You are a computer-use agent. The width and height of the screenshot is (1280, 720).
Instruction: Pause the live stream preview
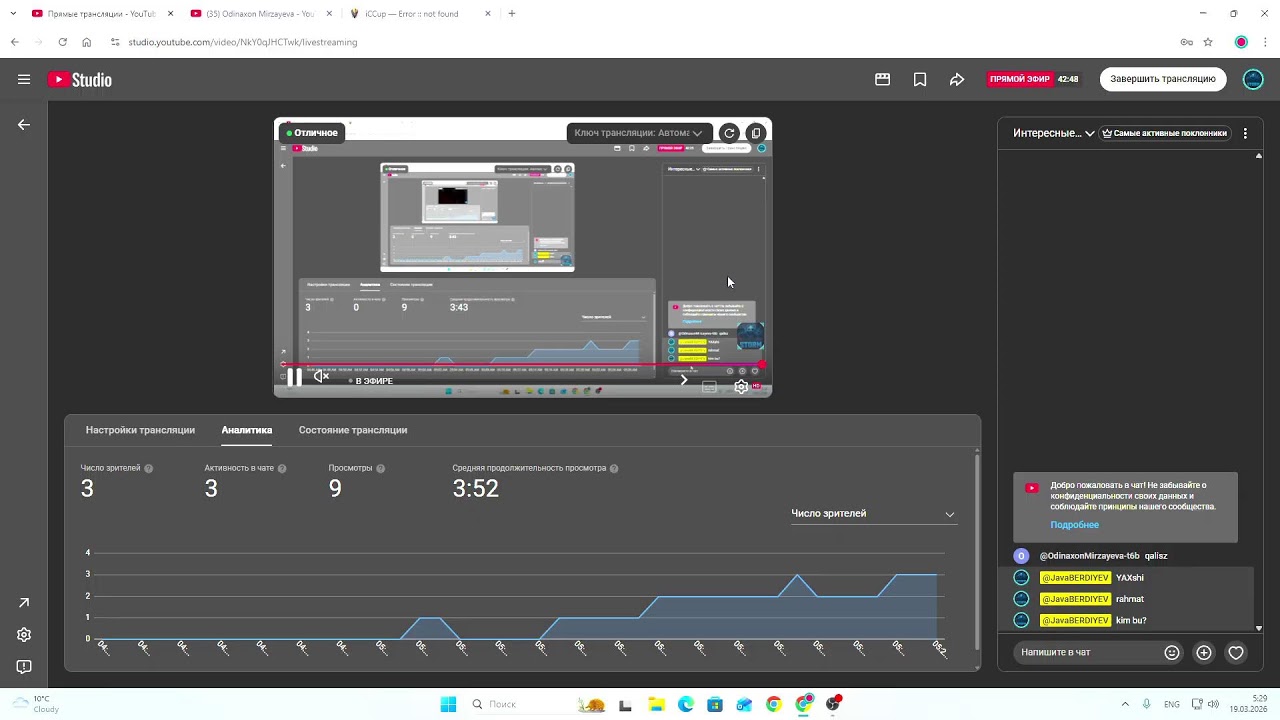[x=294, y=377]
